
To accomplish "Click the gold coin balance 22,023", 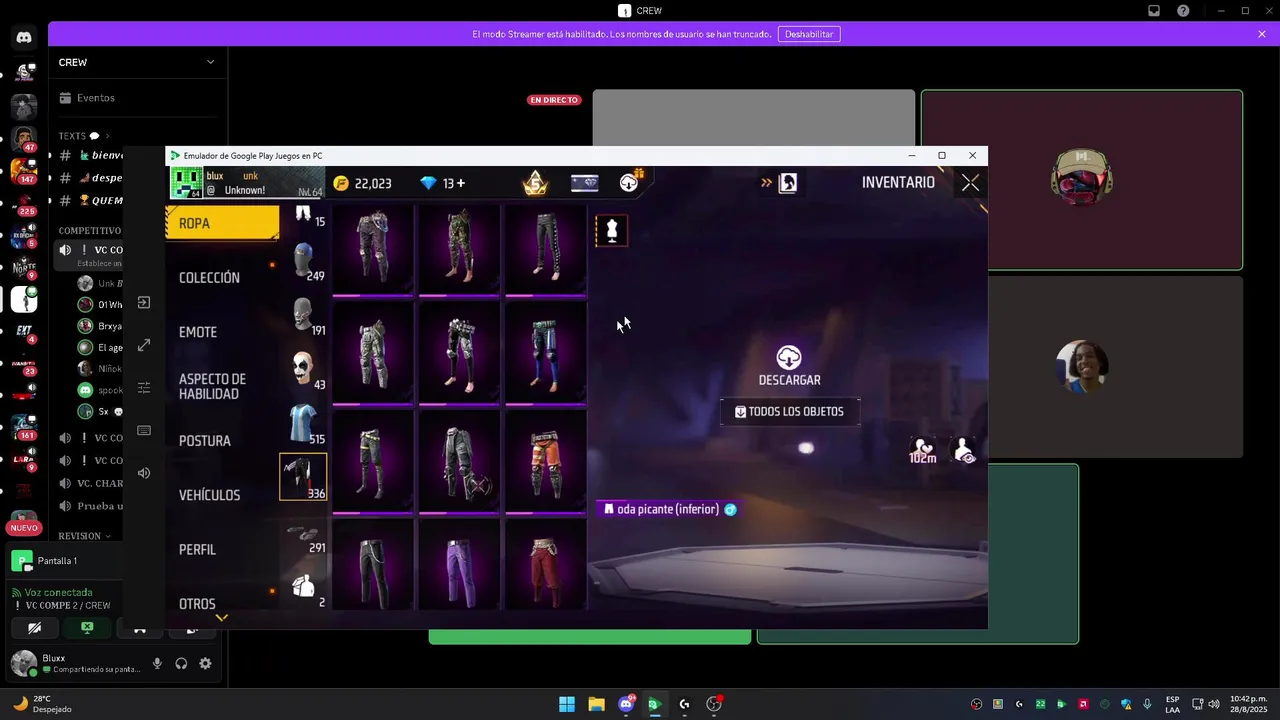I will [x=363, y=183].
